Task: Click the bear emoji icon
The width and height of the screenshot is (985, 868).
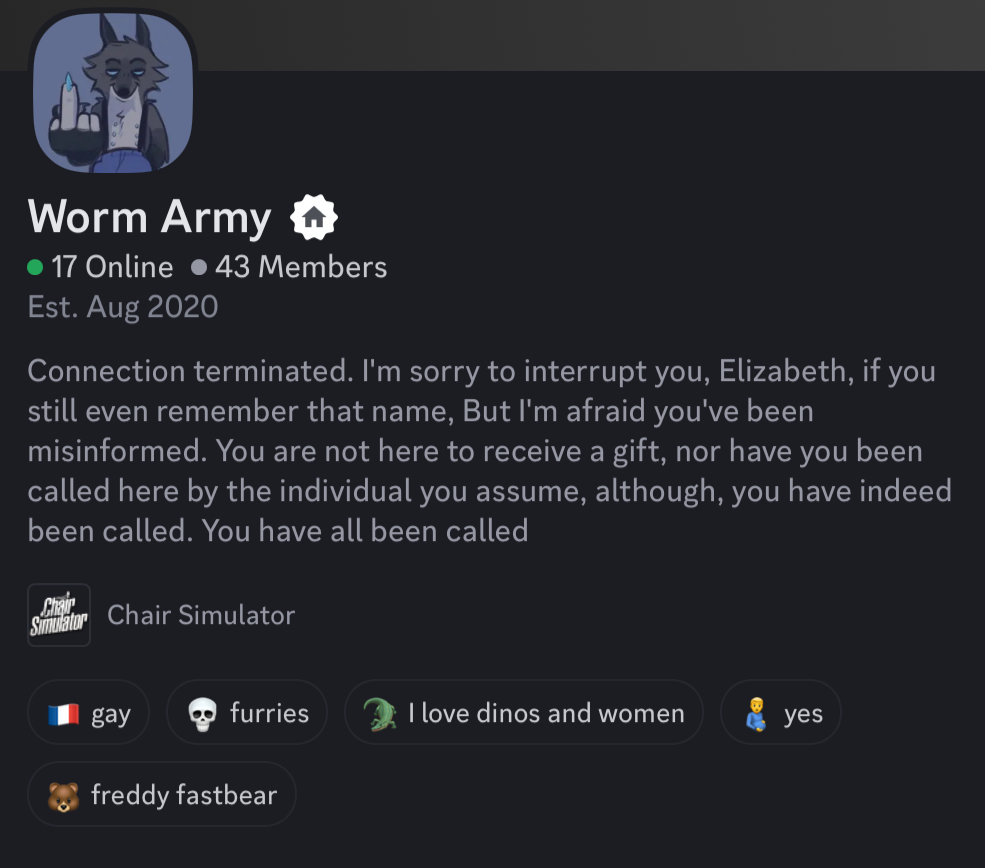Action: click(x=63, y=796)
